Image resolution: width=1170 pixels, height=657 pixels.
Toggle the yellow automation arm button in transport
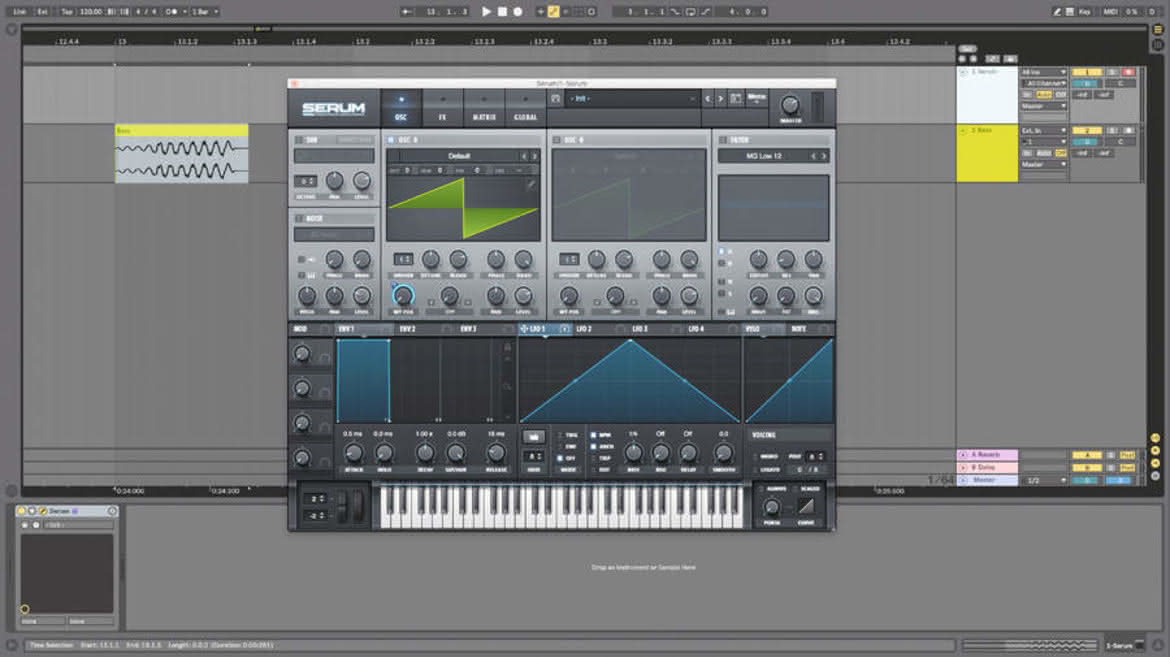(x=553, y=11)
